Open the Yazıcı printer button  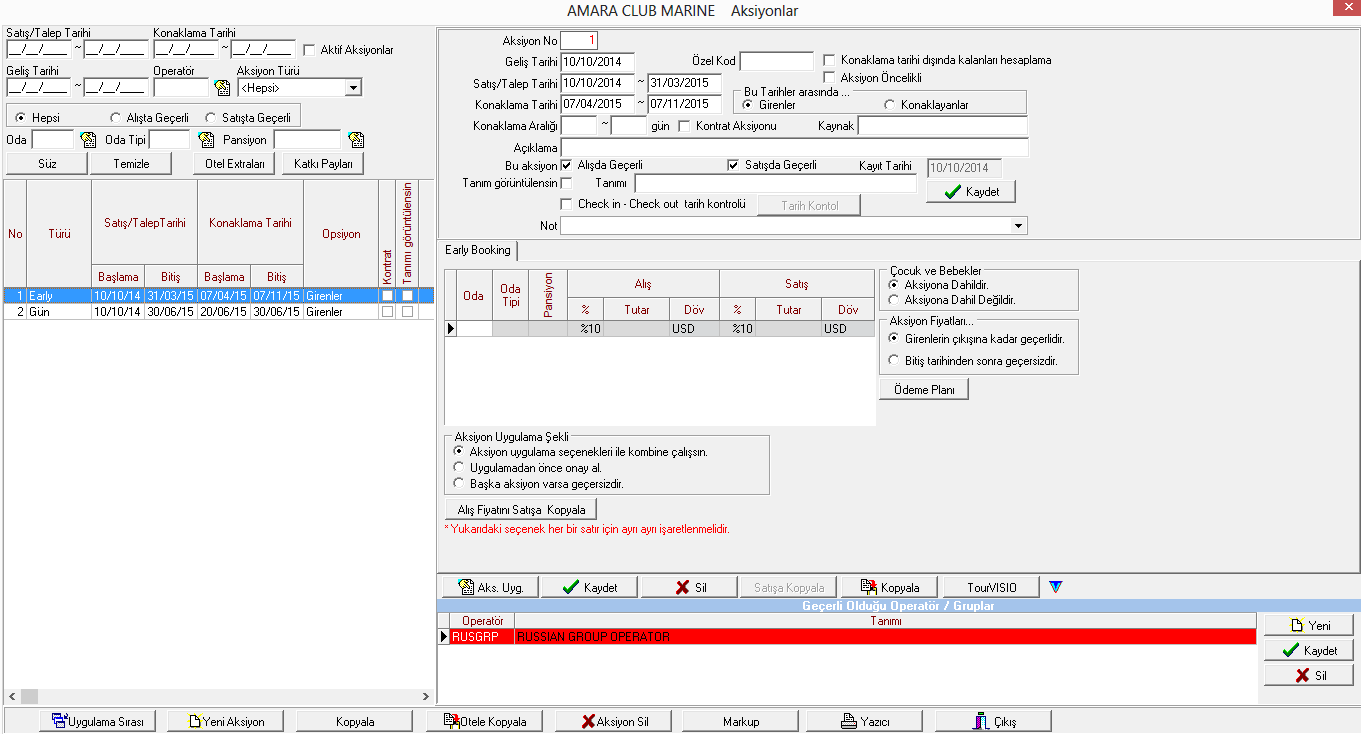pos(864,721)
